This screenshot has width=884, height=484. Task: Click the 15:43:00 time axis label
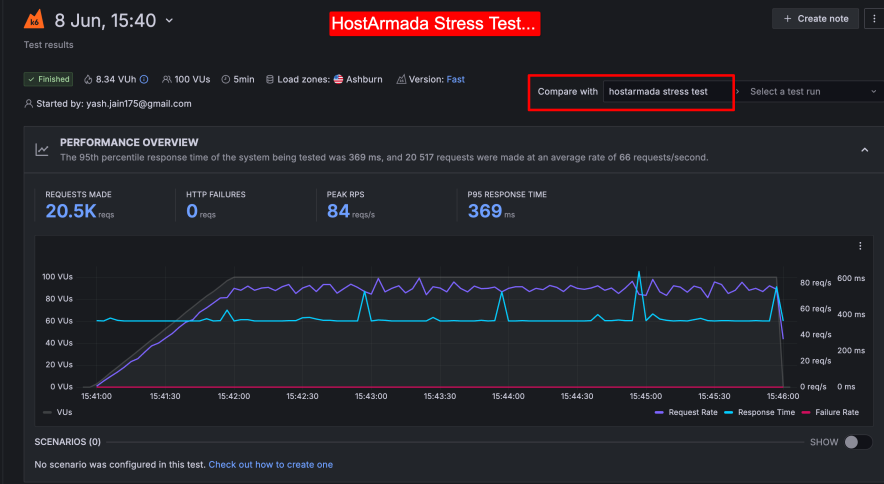tap(371, 397)
